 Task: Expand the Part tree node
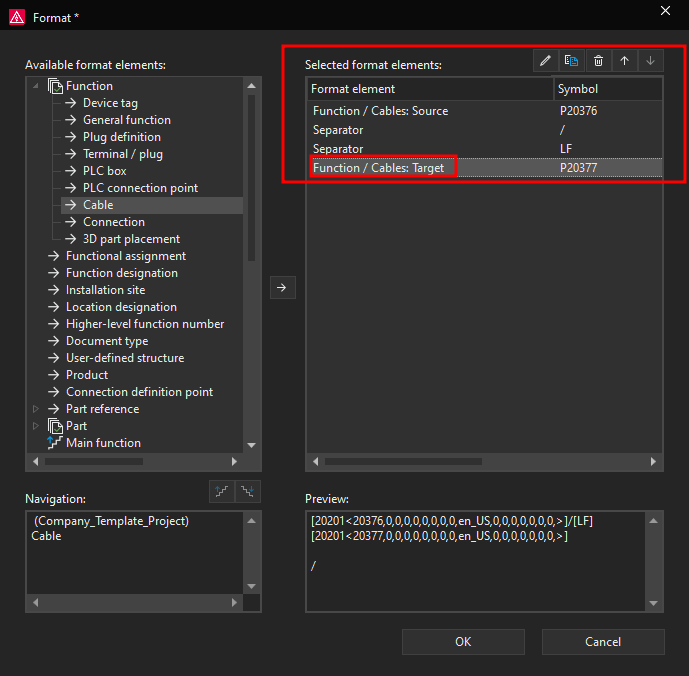36,426
